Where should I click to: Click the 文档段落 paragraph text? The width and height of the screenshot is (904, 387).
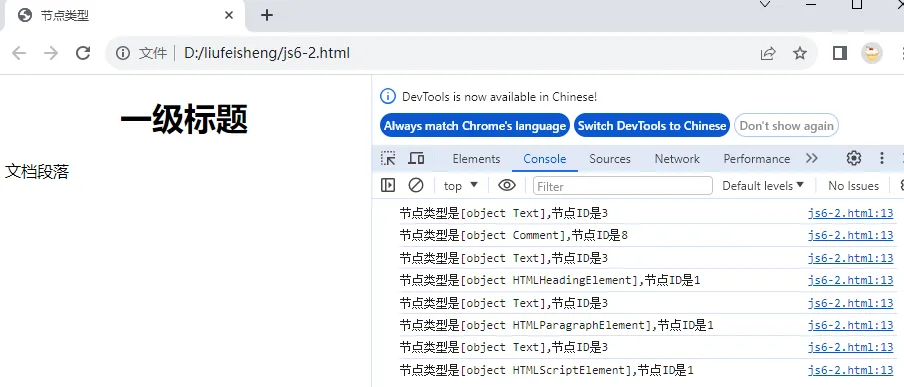[x=37, y=172]
